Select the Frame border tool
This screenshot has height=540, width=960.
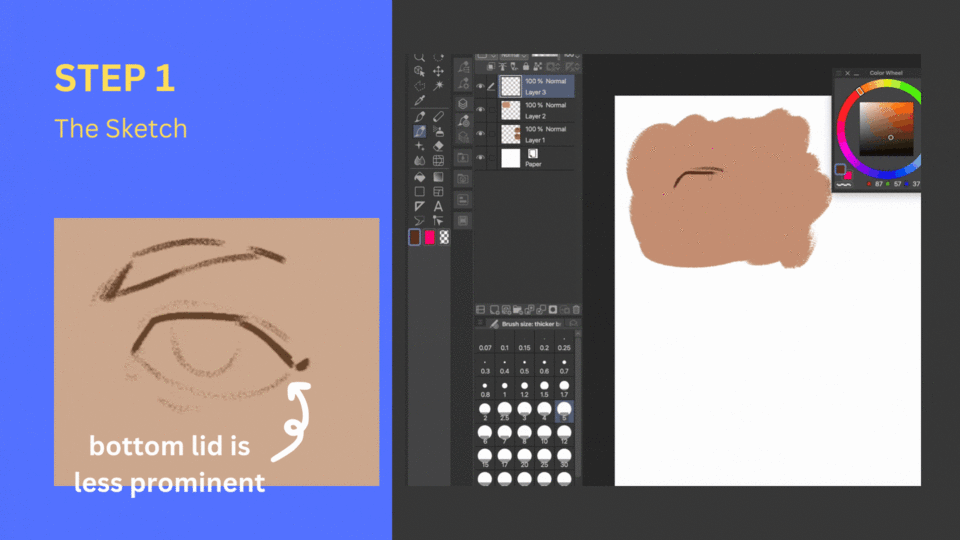click(x=438, y=192)
